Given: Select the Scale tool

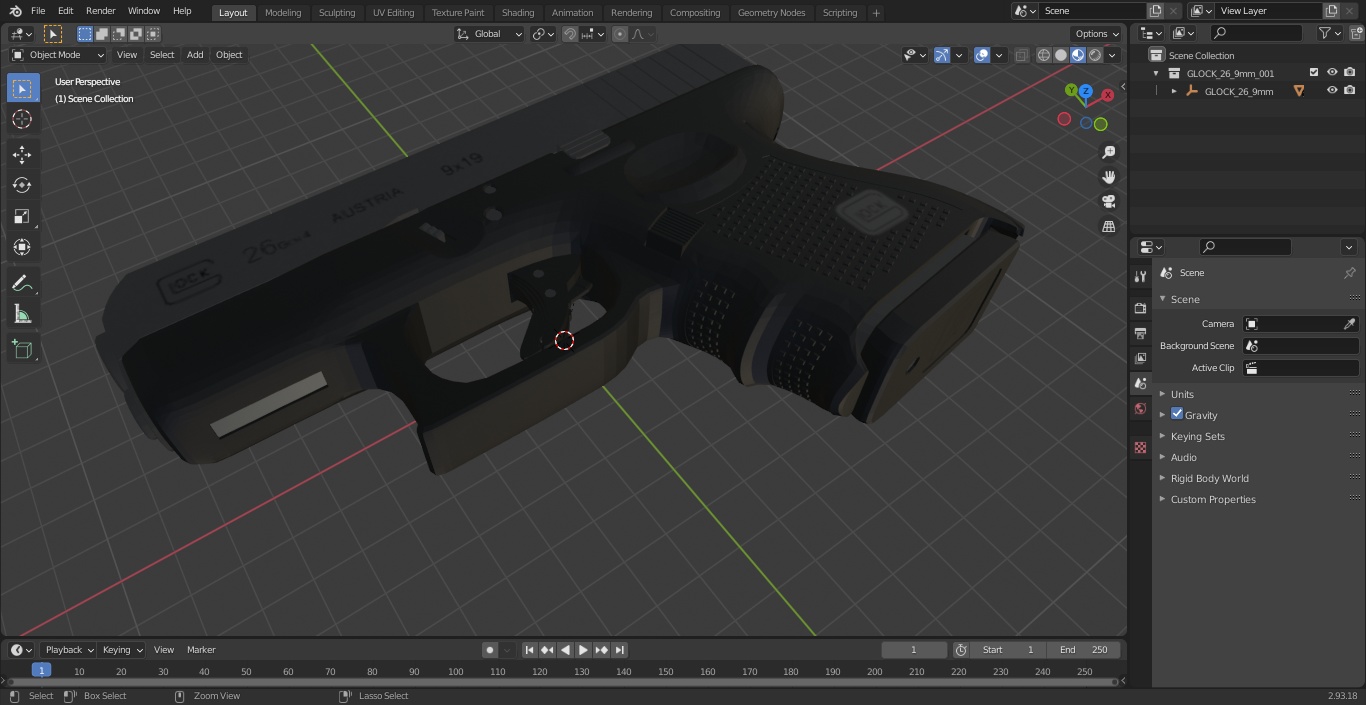Looking at the screenshot, I should pos(22,216).
